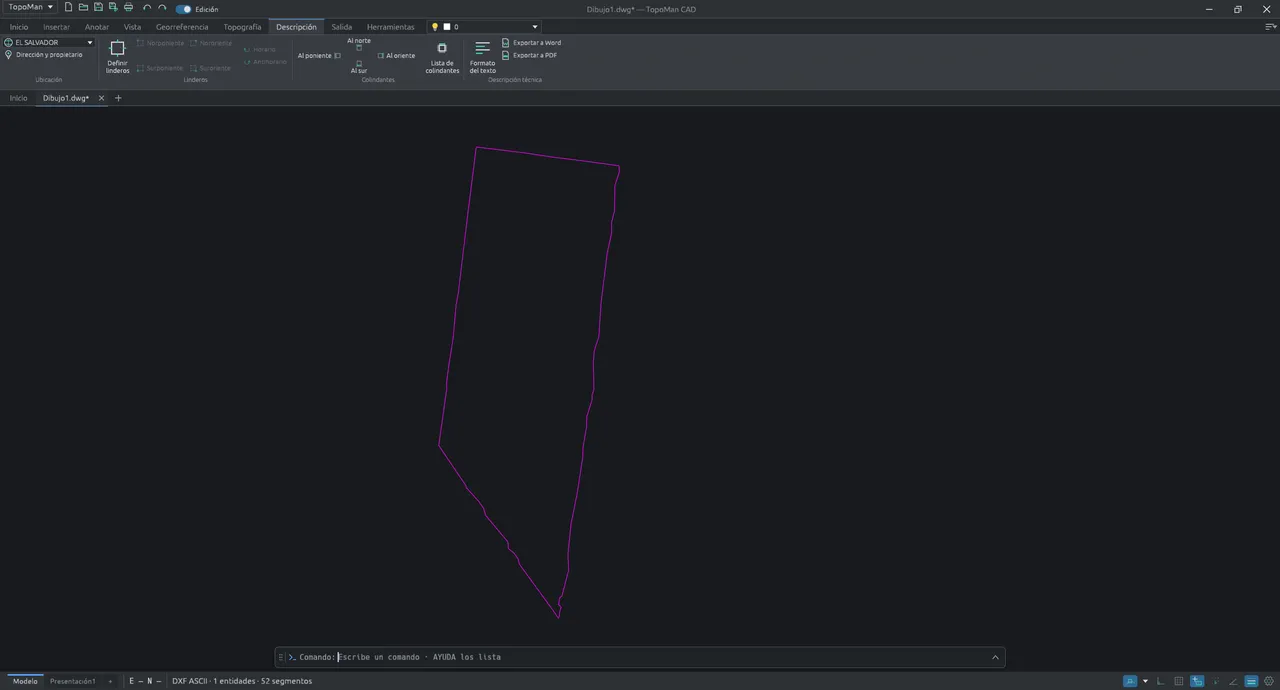1280x690 pixels.
Task: Click Exportar a PDF
Action: tap(529, 55)
